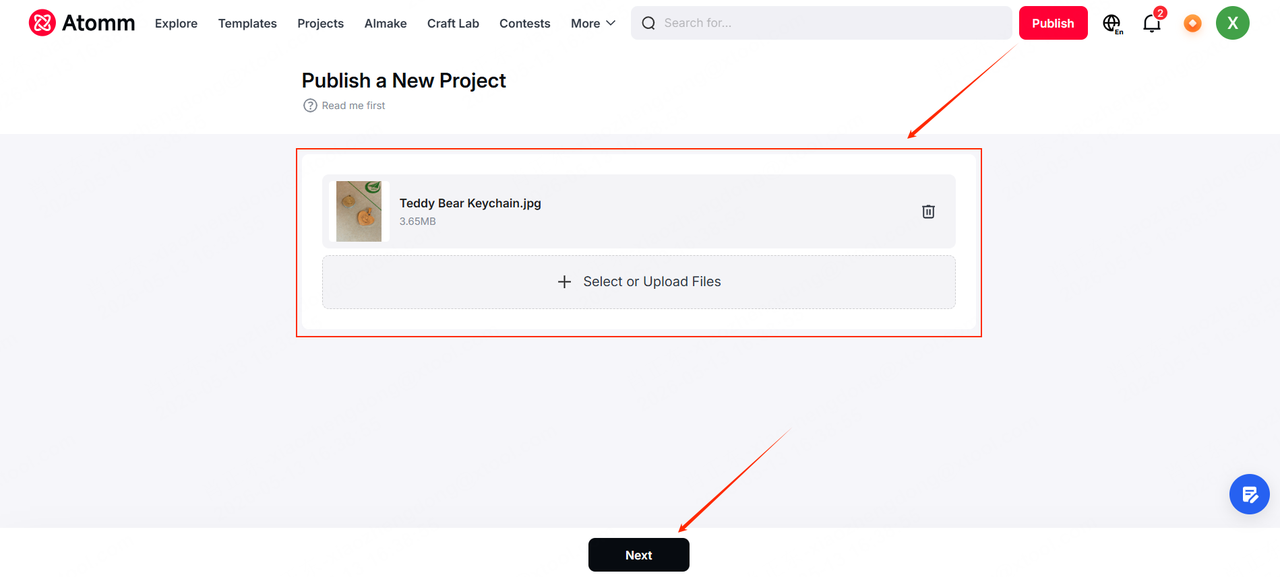Click the red Publish button

(1053, 23)
